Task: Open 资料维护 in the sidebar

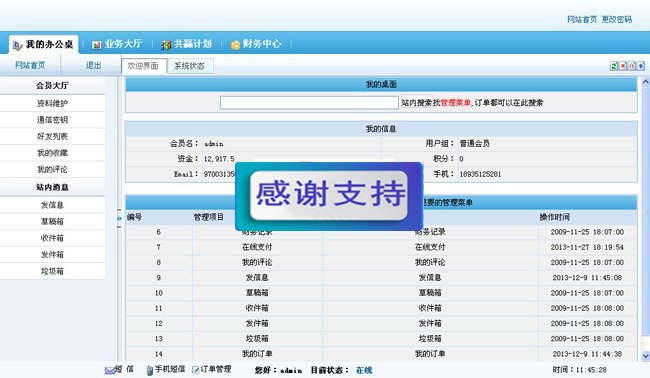Action: click(x=52, y=103)
